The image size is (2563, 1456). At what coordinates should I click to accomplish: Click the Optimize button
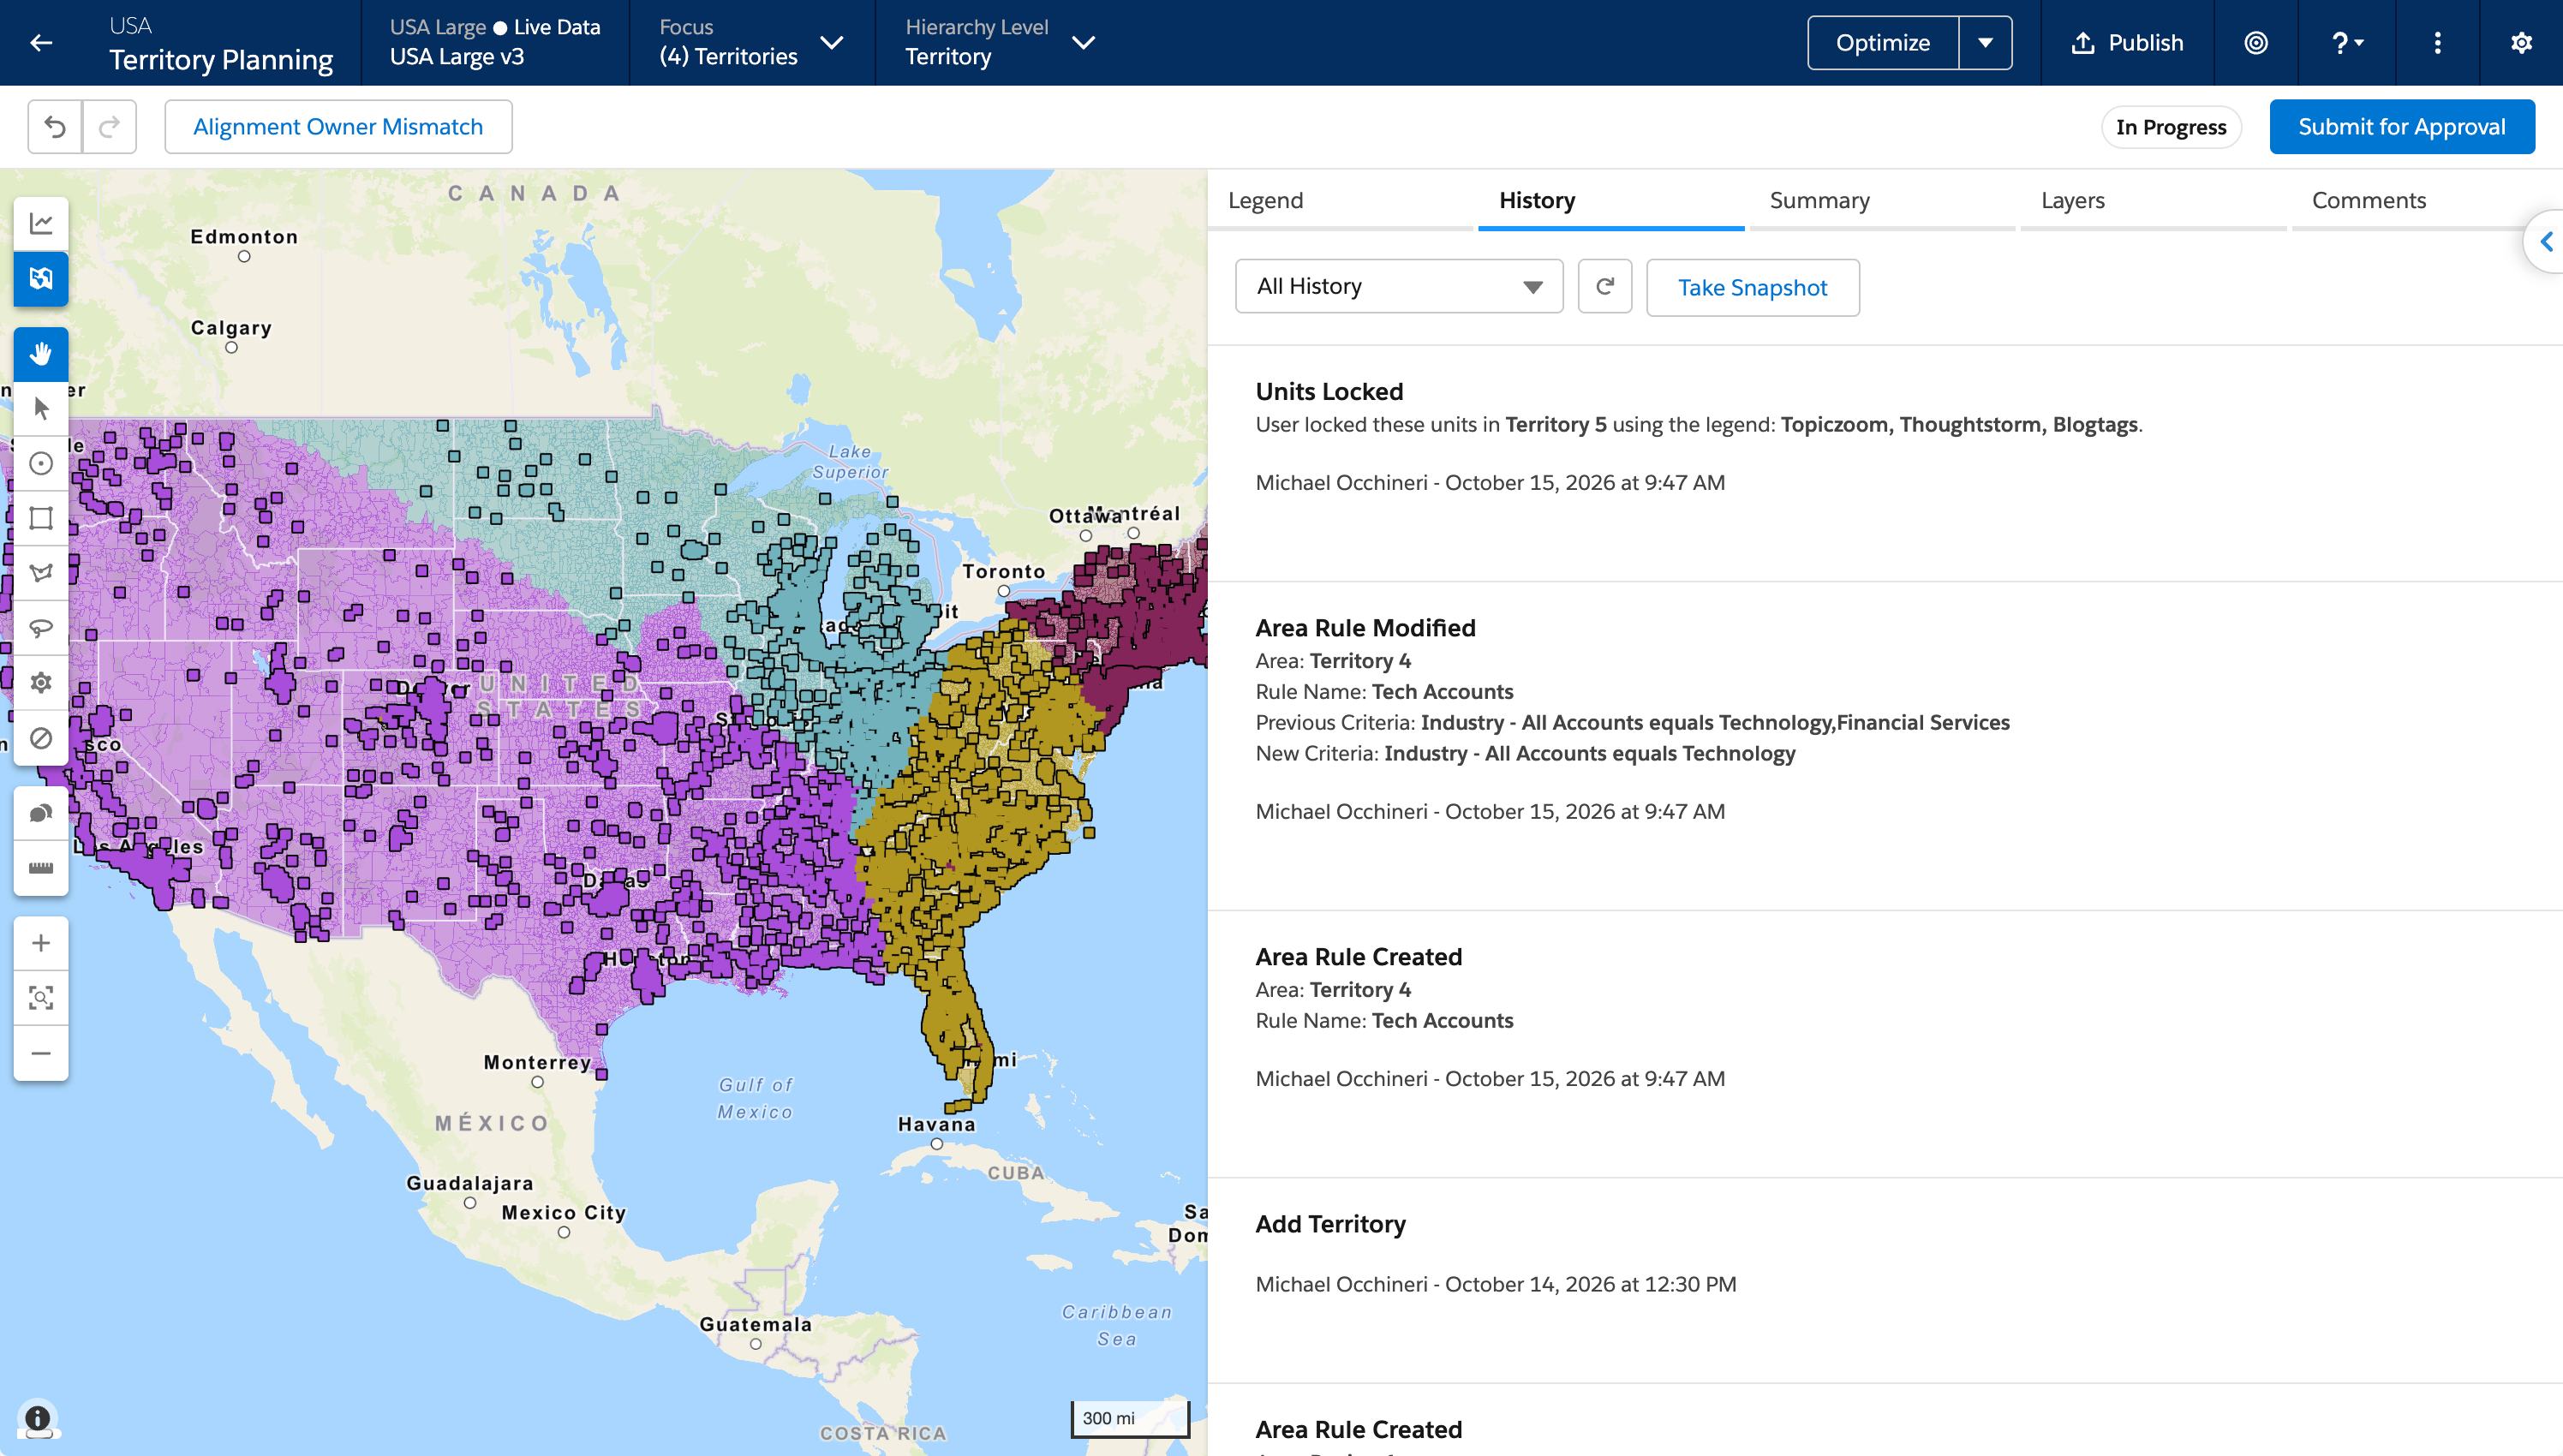(1882, 43)
